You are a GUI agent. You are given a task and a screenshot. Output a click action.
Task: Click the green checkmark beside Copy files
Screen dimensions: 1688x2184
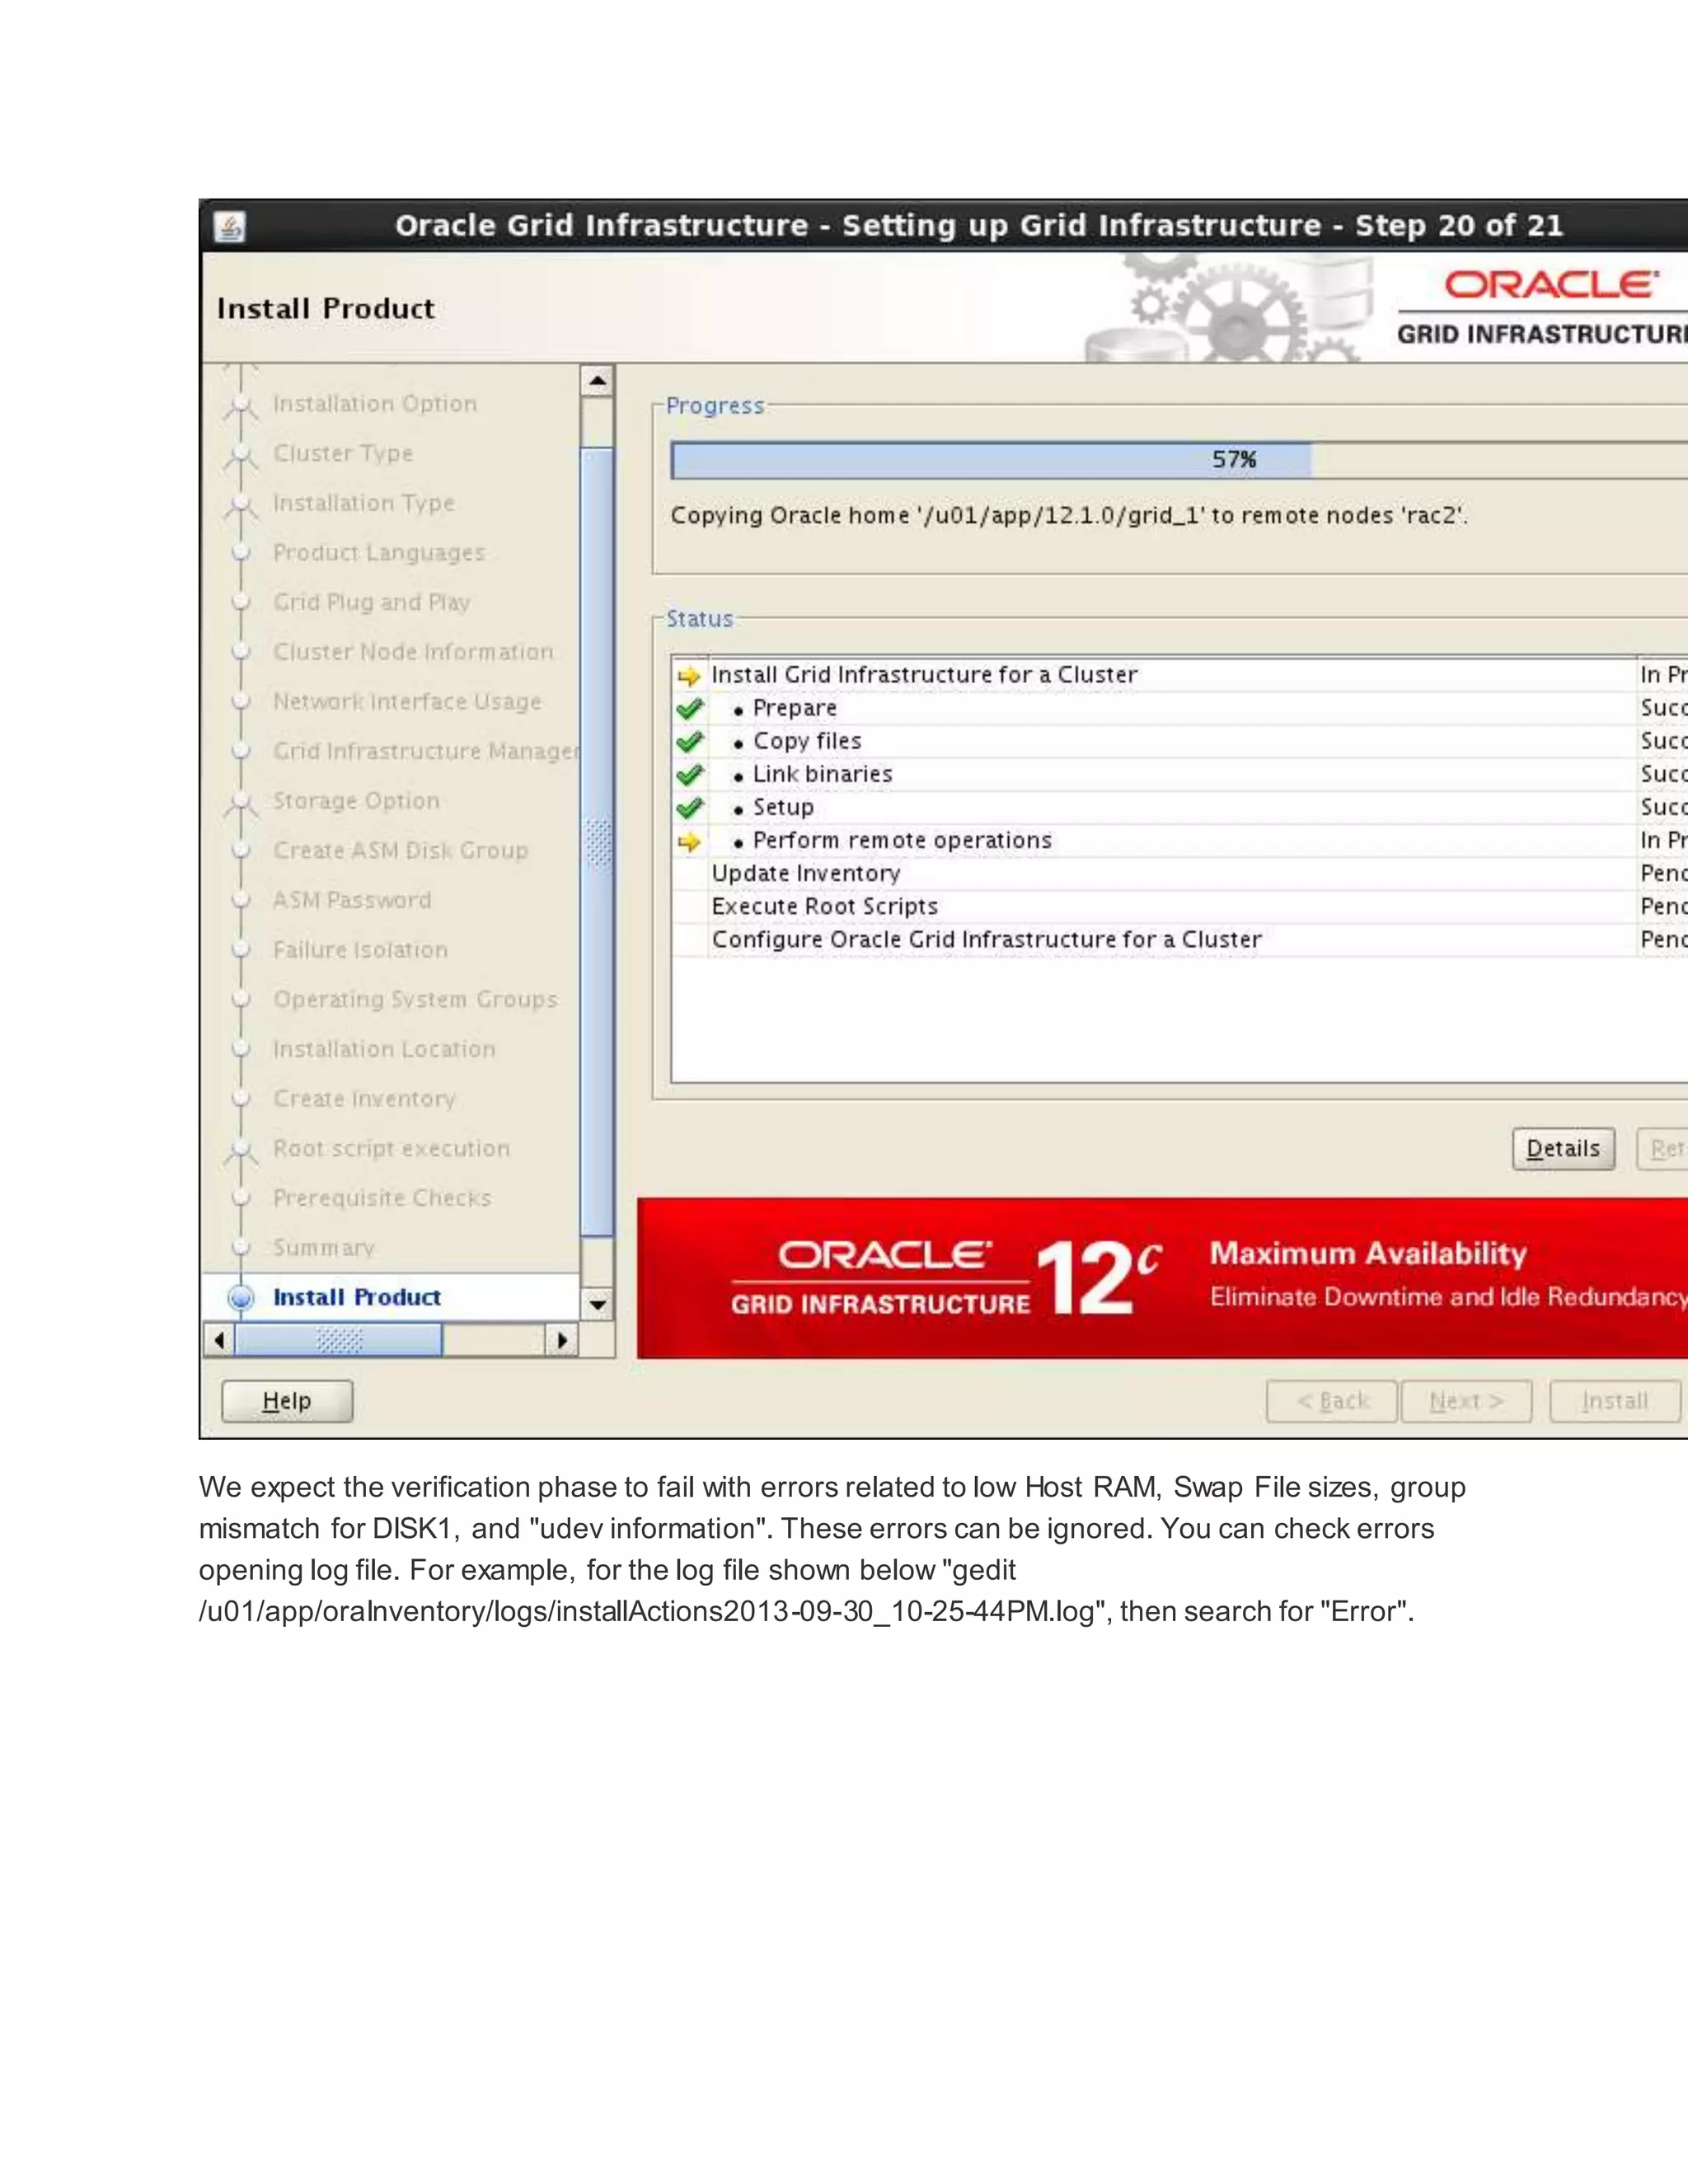[x=689, y=742]
